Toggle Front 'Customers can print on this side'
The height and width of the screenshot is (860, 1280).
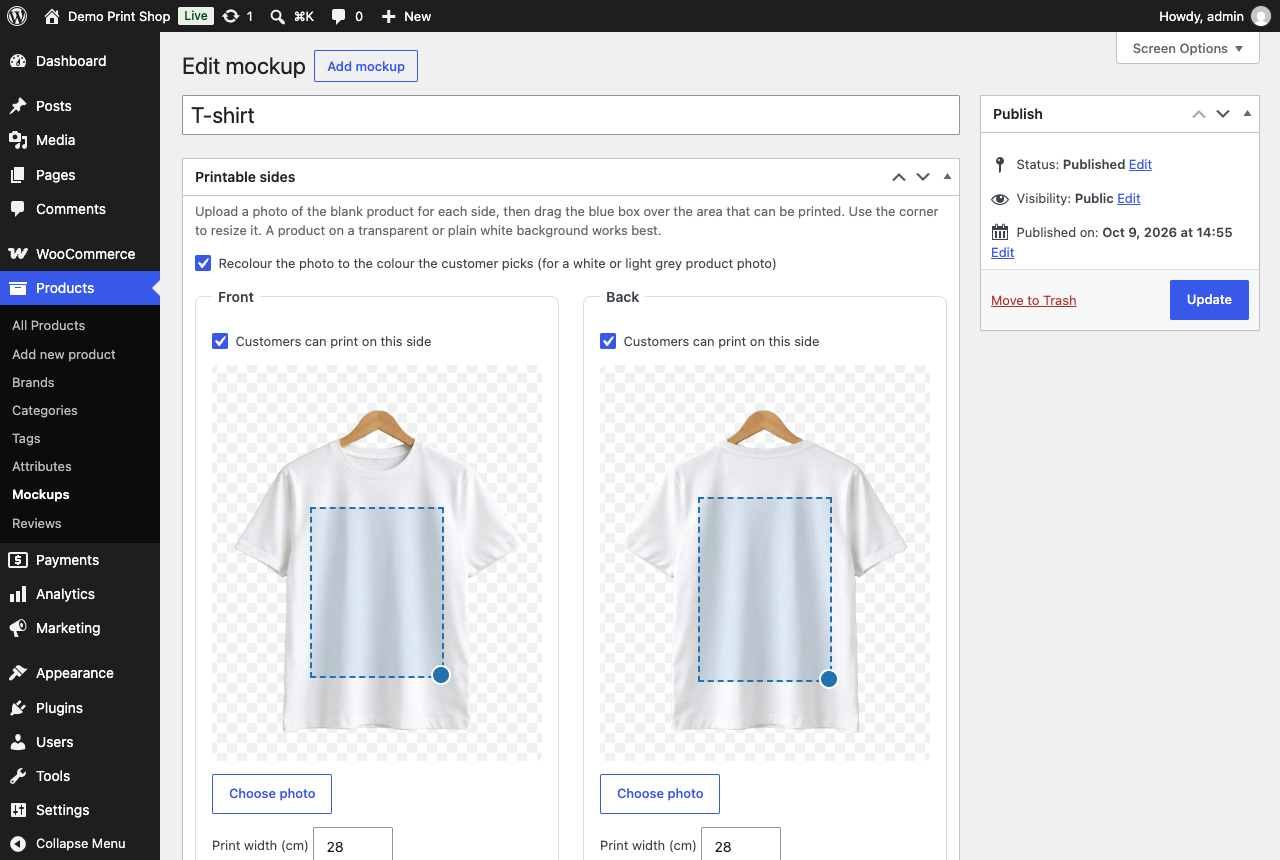pyautogui.click(x=220, y=341)
